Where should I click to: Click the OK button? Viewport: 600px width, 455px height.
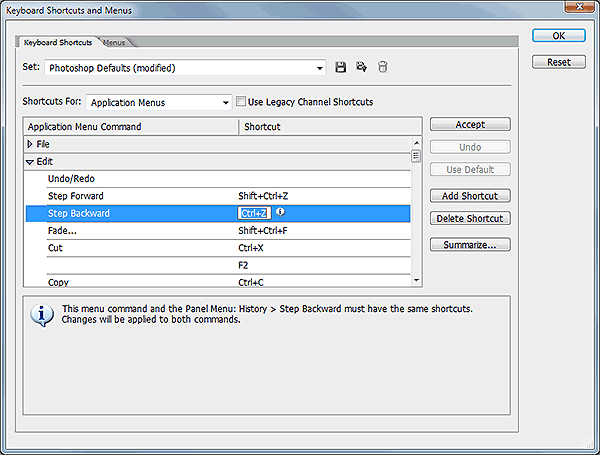point(559,36)
